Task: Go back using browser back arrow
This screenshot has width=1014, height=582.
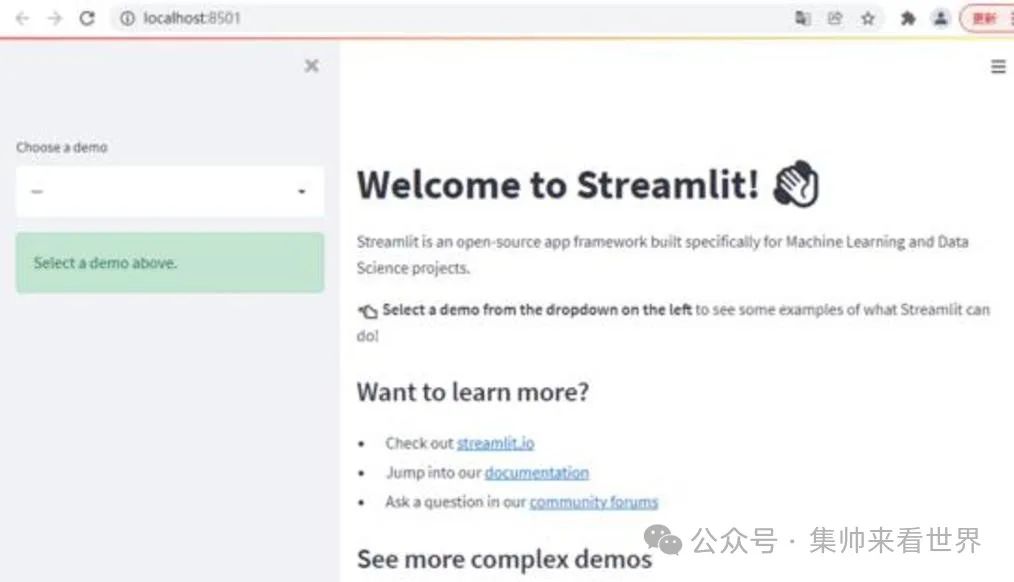Action: click(23, 18)
